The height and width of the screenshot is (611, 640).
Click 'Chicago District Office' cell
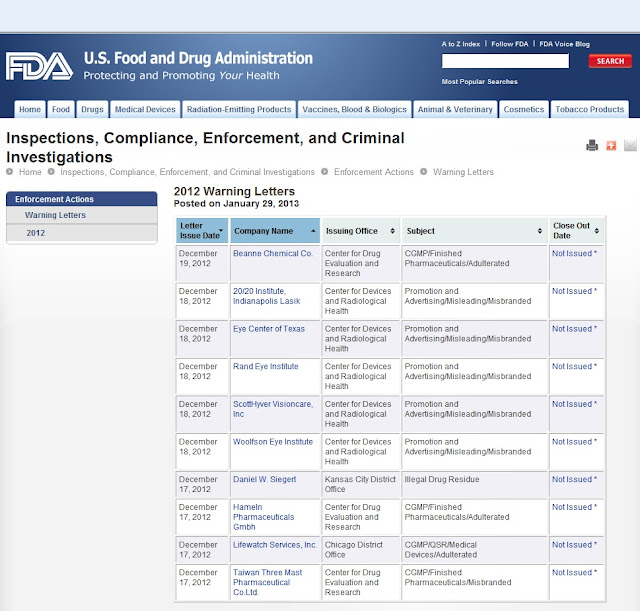pos(360,550)
